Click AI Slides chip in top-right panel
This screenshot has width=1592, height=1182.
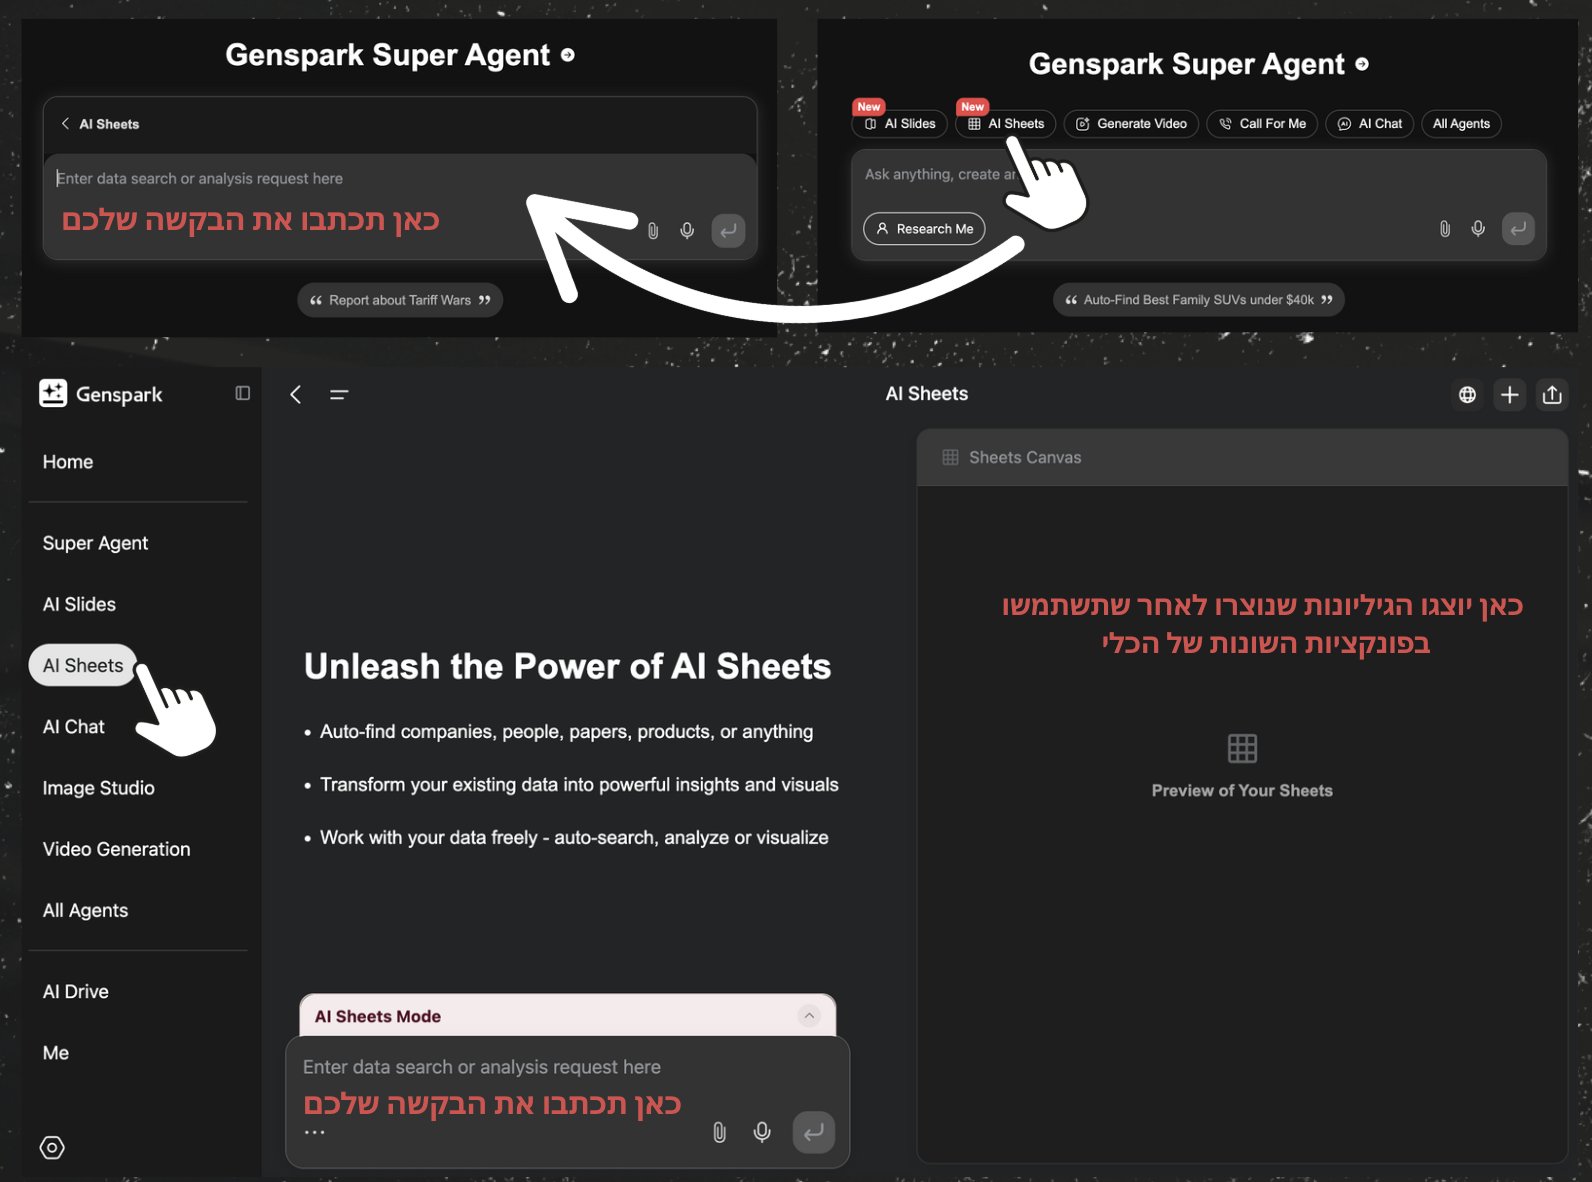coord(900,124)
